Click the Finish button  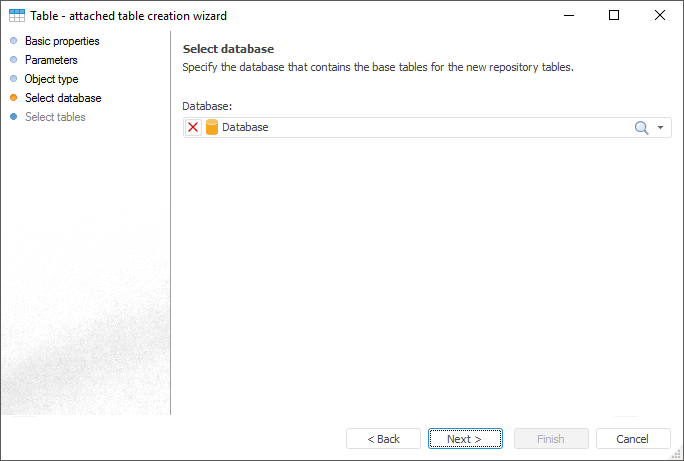550,439
